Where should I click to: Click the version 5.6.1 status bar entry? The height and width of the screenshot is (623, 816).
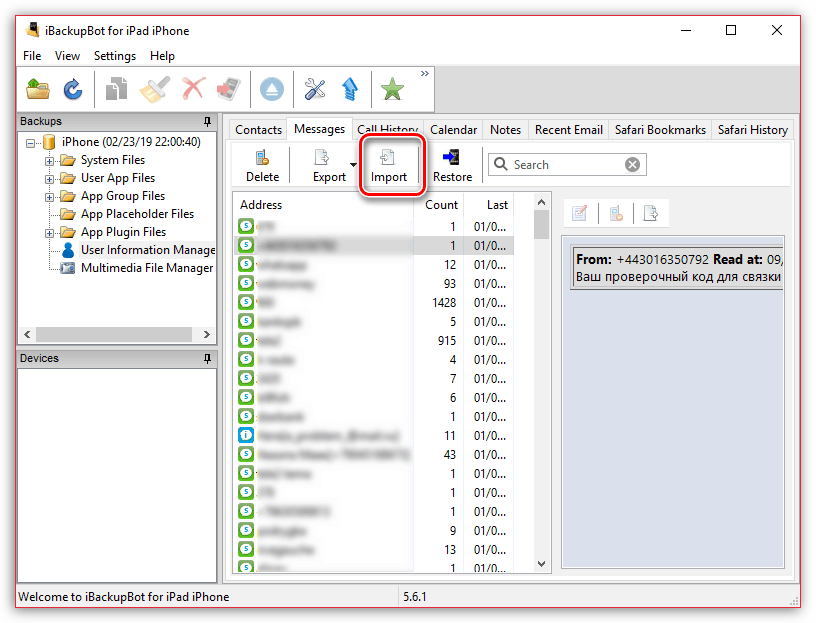click(415, 596)
